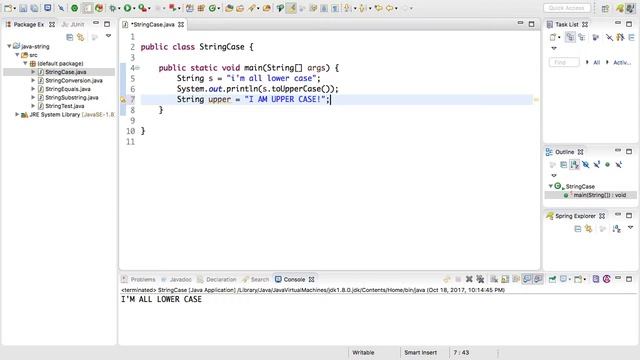640x360 pixels.
Task: Select StringSubstring.java in Package Explorer
Action: point(71,98)
